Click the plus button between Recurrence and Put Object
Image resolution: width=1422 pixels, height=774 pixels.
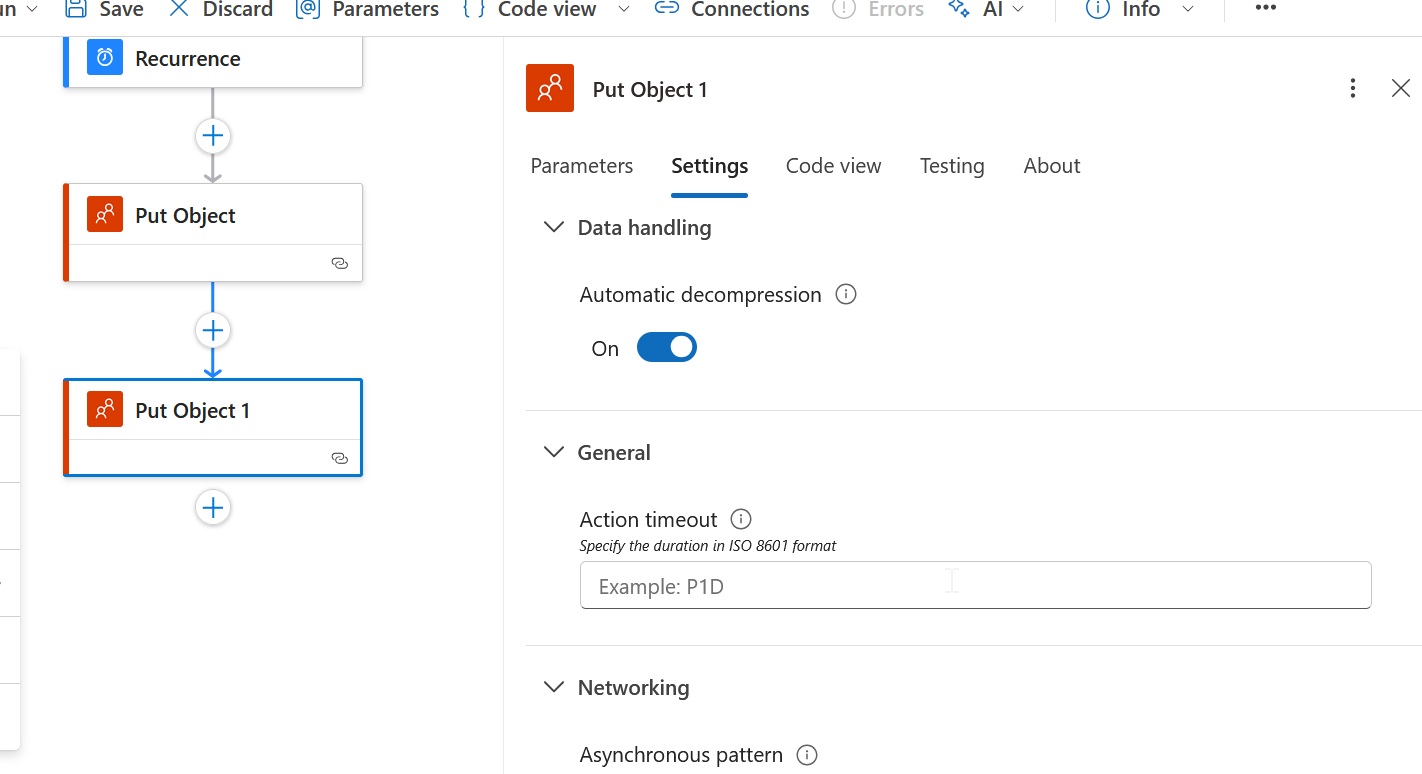tap(212, 136)
